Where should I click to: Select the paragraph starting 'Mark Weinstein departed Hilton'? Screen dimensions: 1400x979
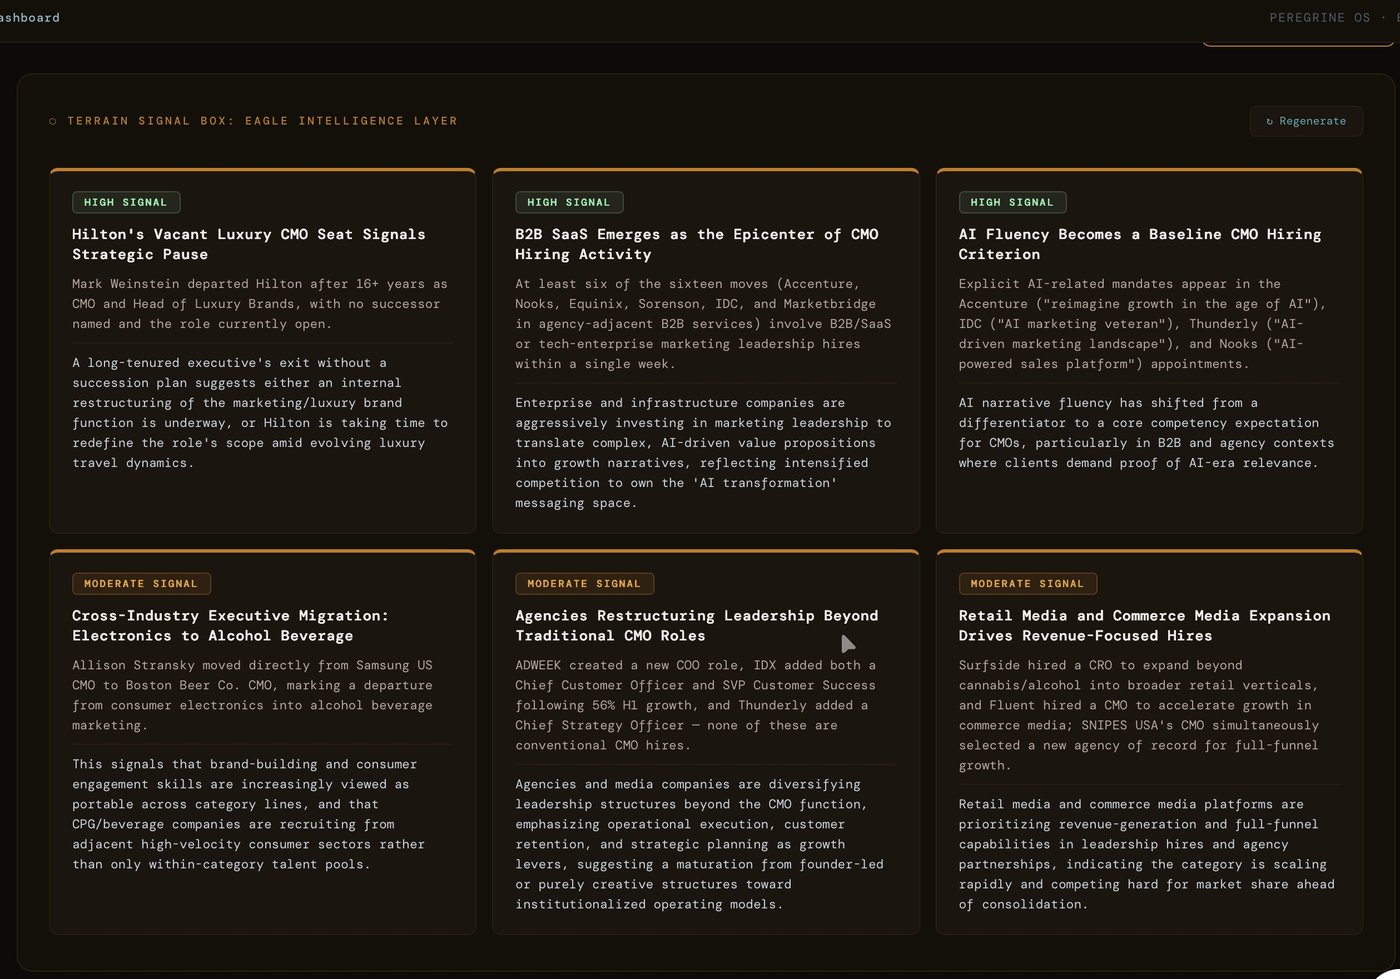pyautogui.click(x=260, y=304)
